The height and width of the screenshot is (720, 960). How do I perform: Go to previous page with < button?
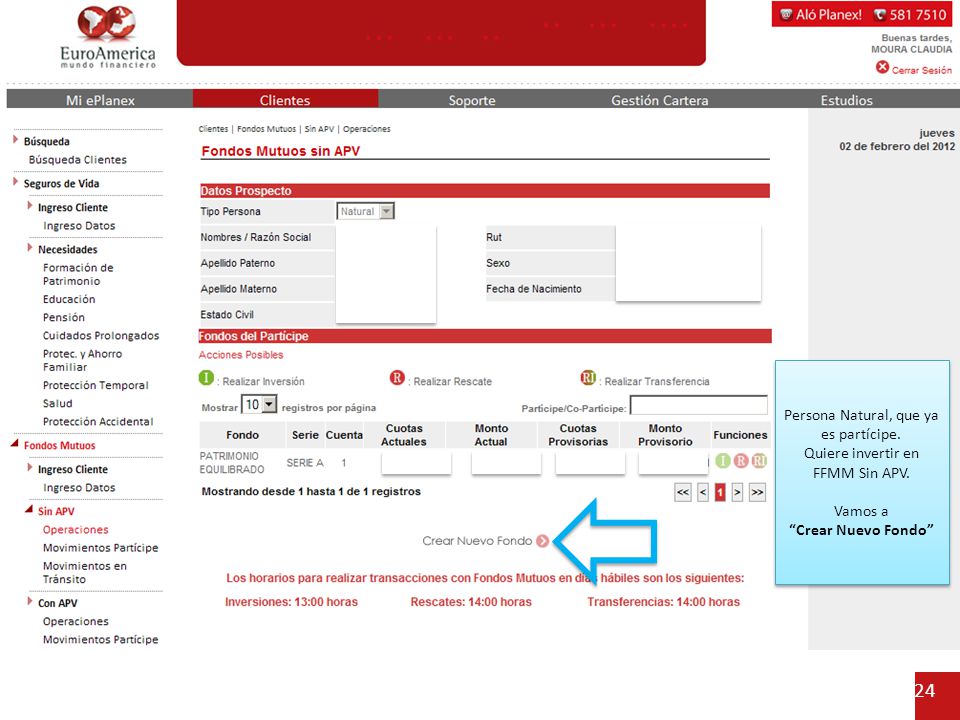tap(703, 492)
